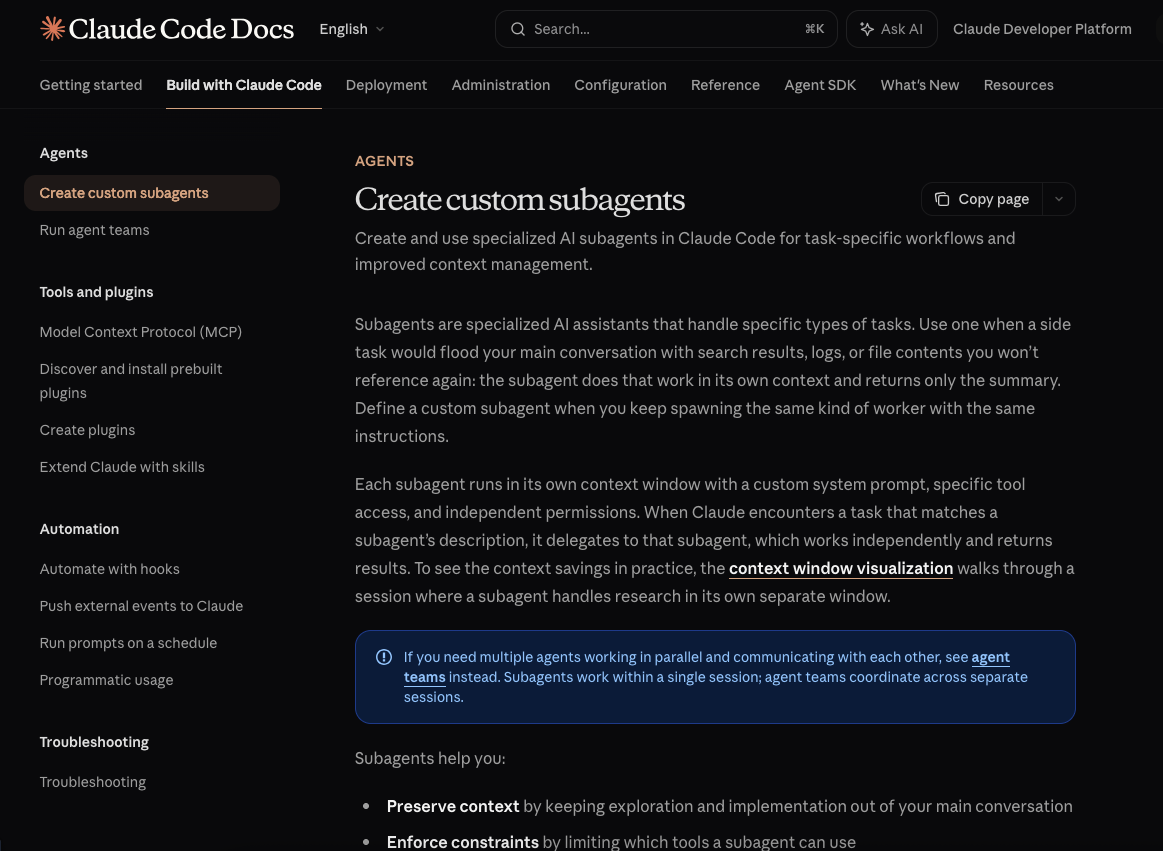Click the info icon in the callout
Viewport: 1163px width, 851px height.
tap(383, 657)
